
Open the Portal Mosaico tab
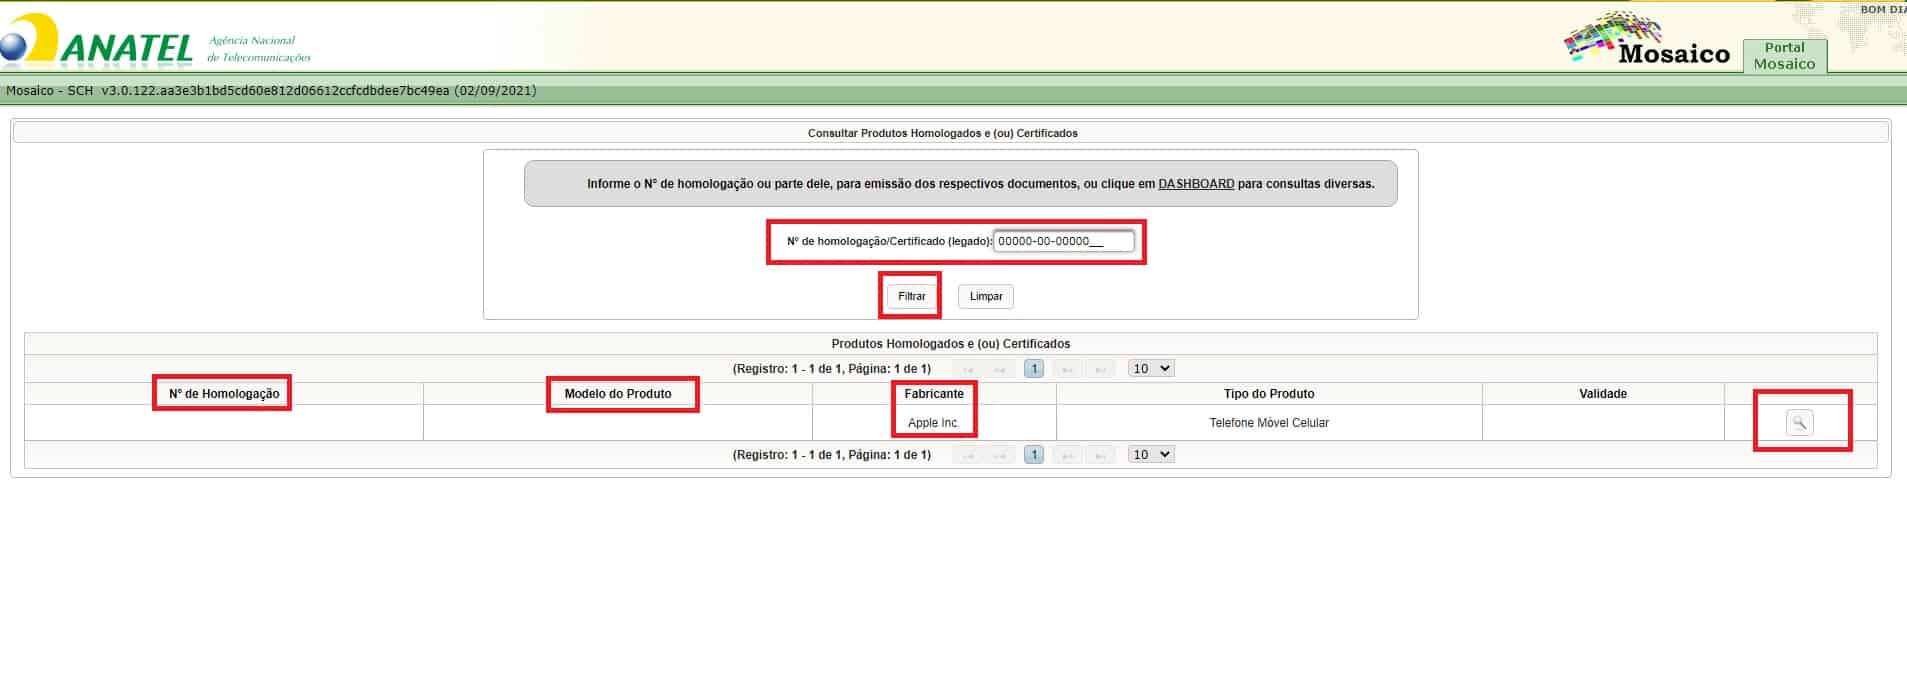click(1784, 56)
